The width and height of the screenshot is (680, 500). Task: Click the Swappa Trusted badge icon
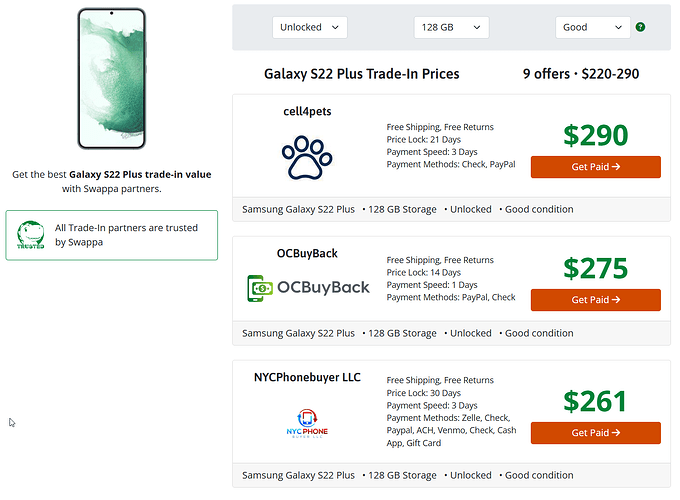[31, 235]
